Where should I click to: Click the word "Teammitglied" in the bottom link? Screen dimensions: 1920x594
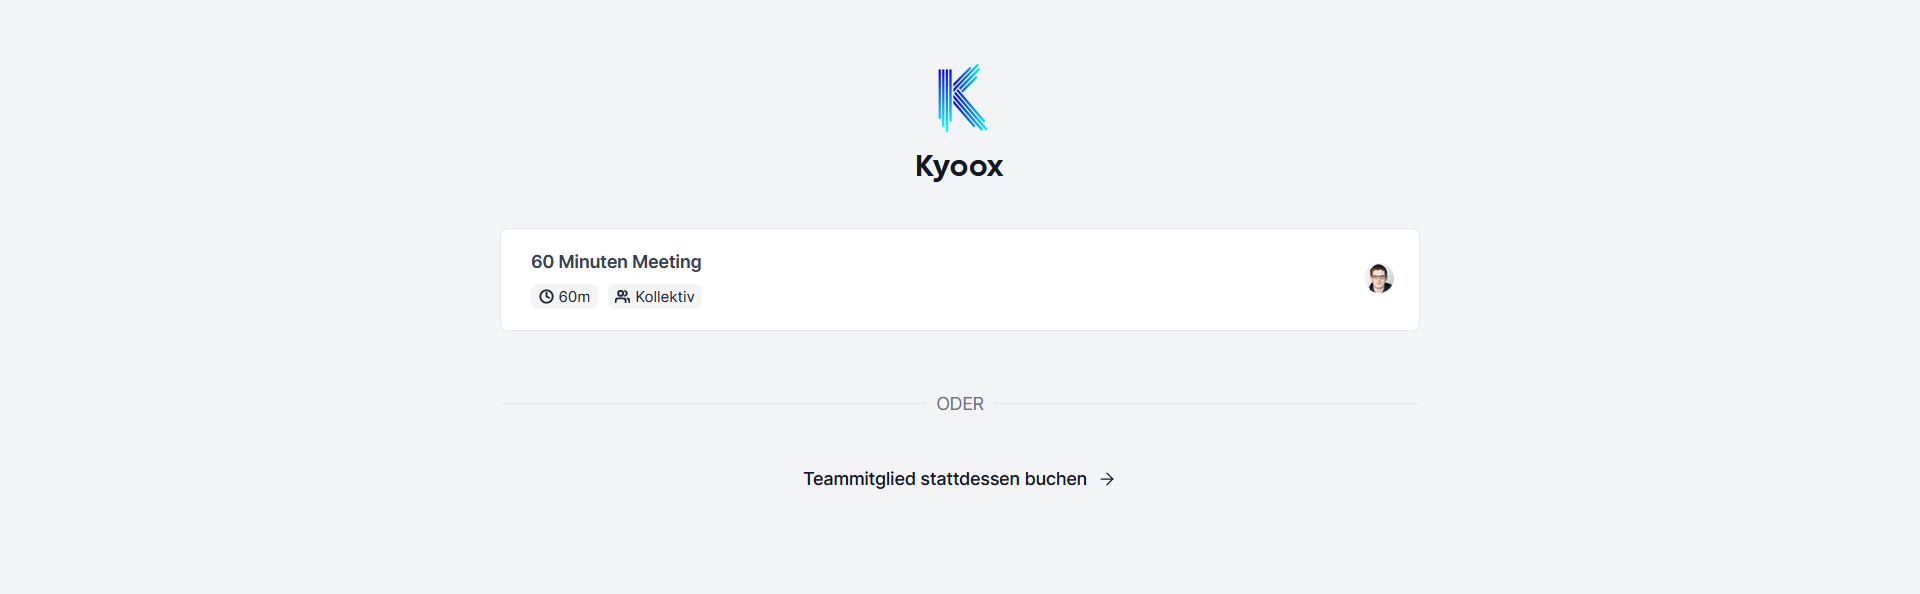[859, 479]
